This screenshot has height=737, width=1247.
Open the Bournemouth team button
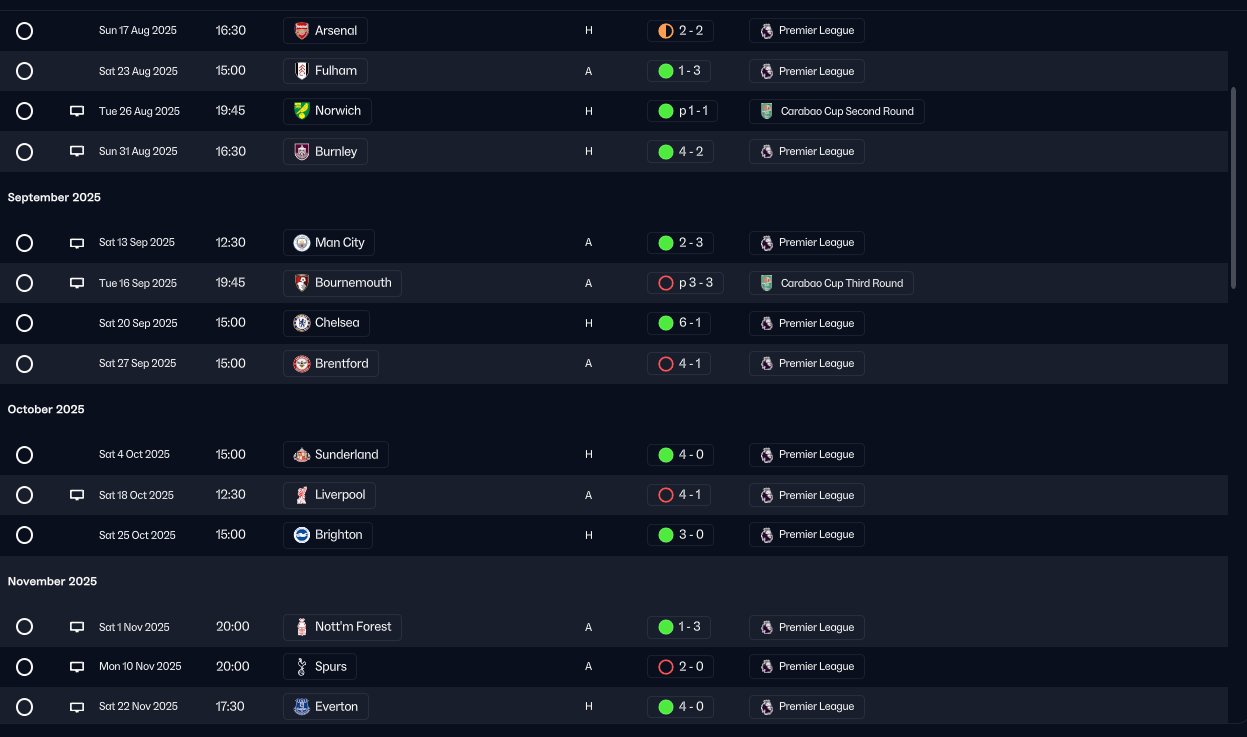343,283
